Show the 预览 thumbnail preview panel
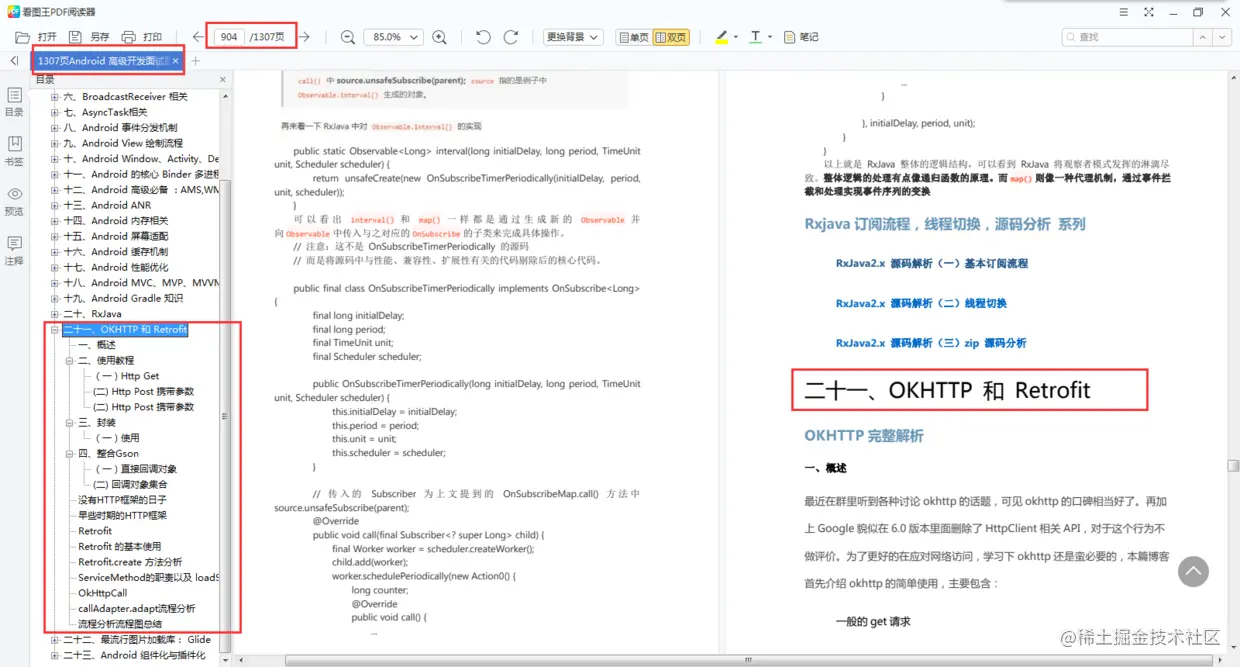1240x667 pixels. pos(14,201)
